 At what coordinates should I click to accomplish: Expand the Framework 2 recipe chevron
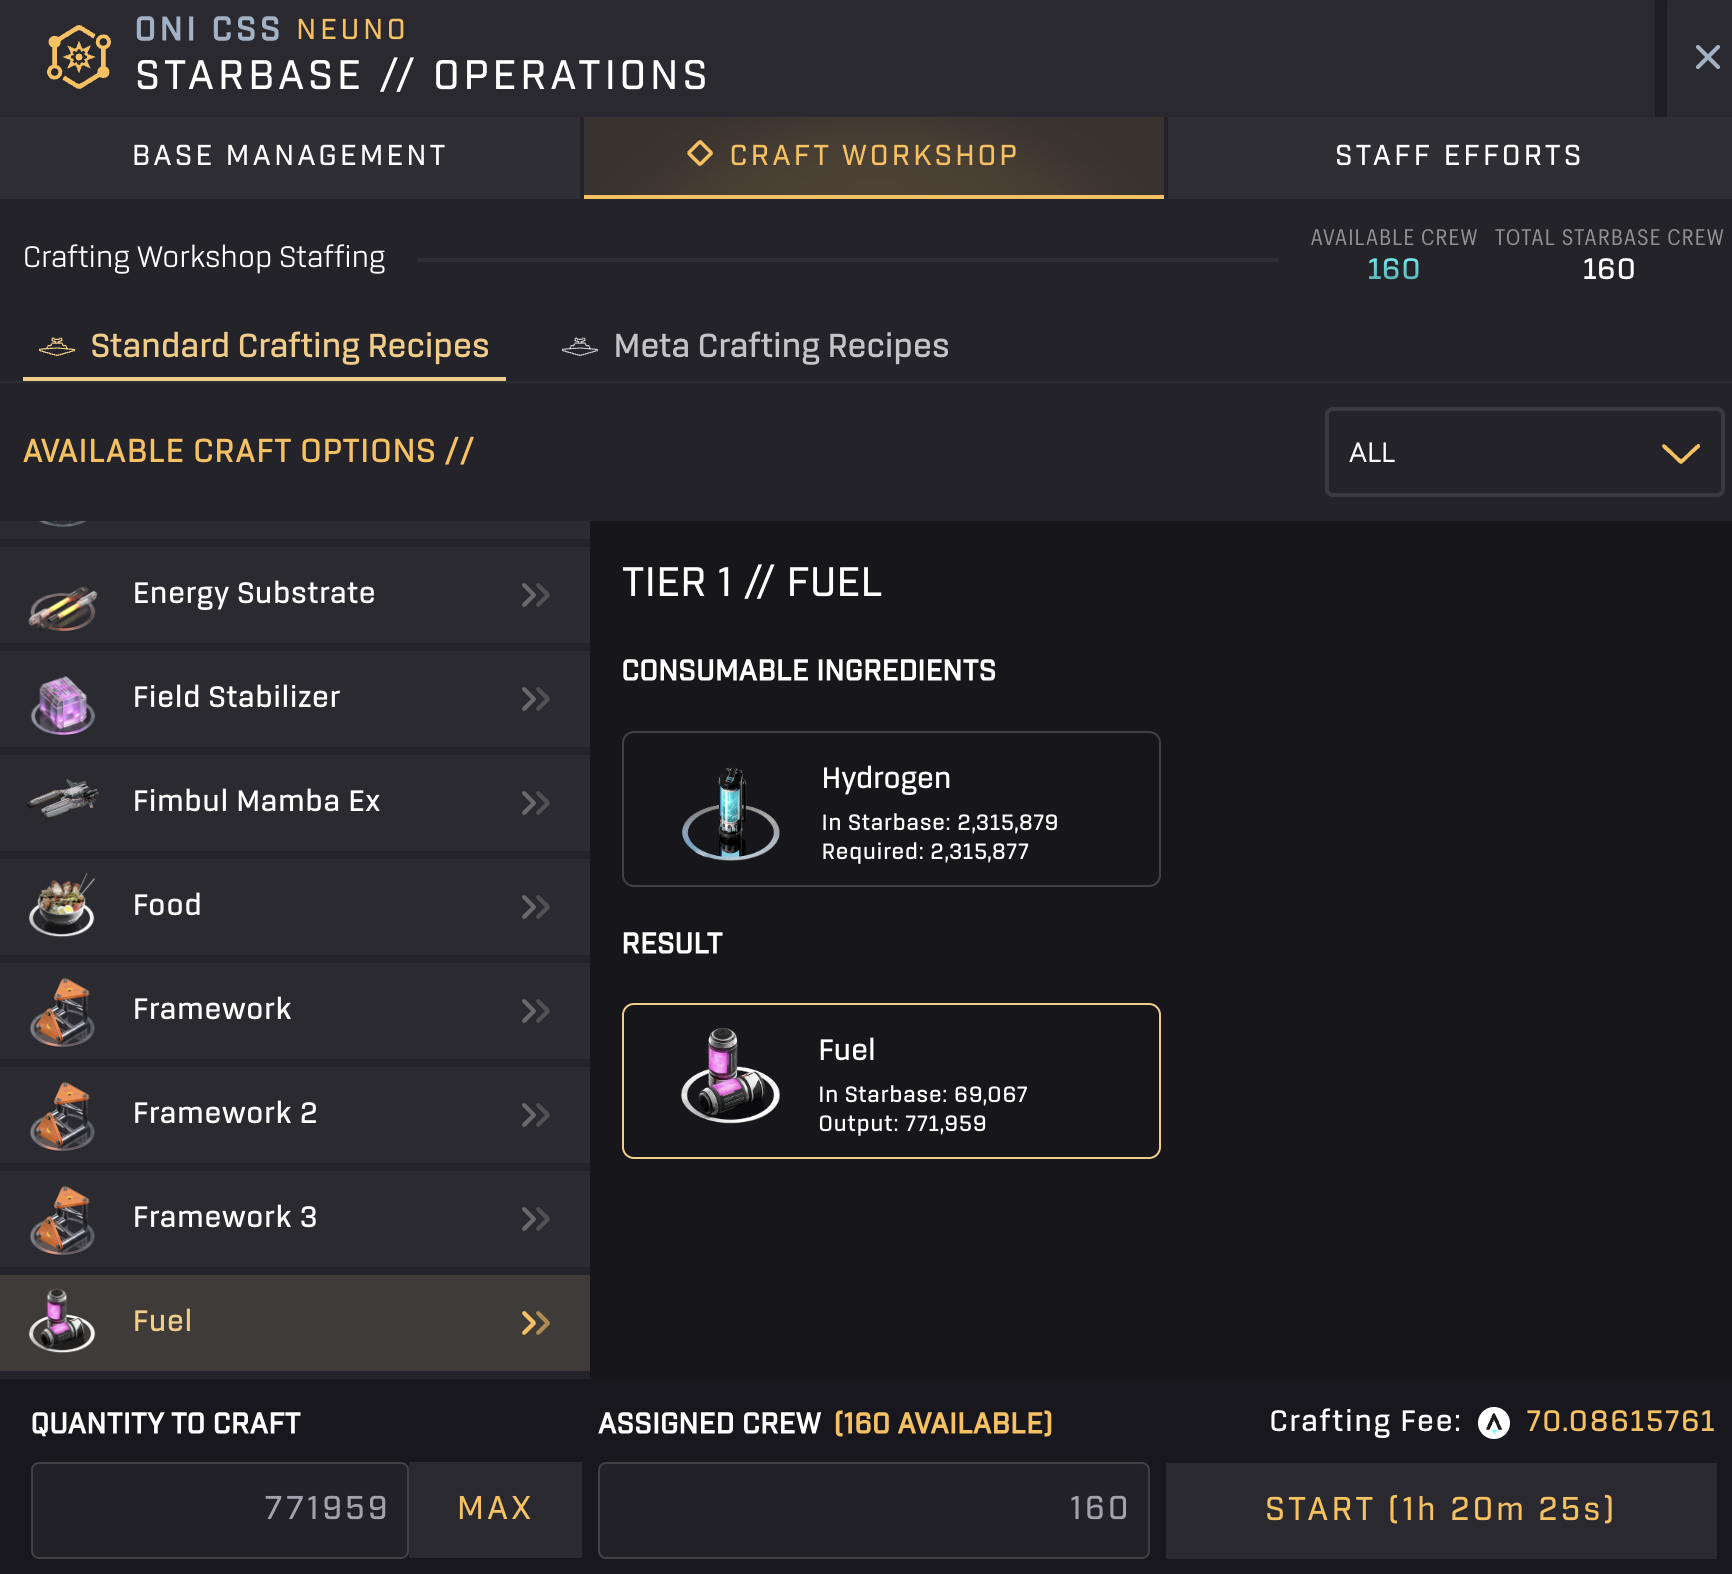(x=536, y=1114)
